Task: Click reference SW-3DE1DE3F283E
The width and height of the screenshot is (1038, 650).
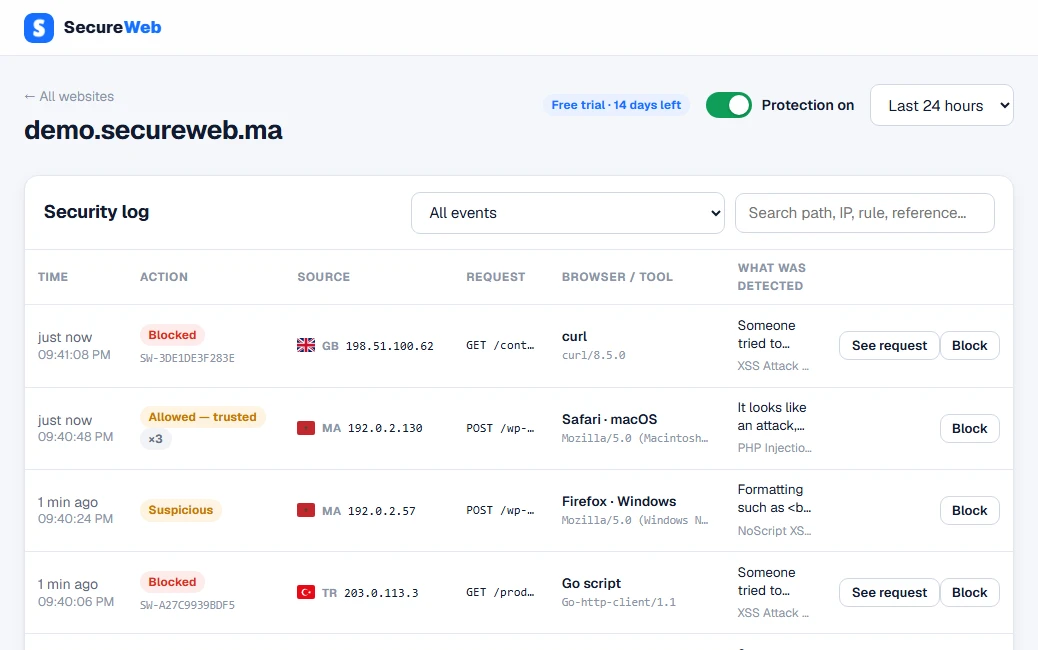Action: [x=187, y=358]
